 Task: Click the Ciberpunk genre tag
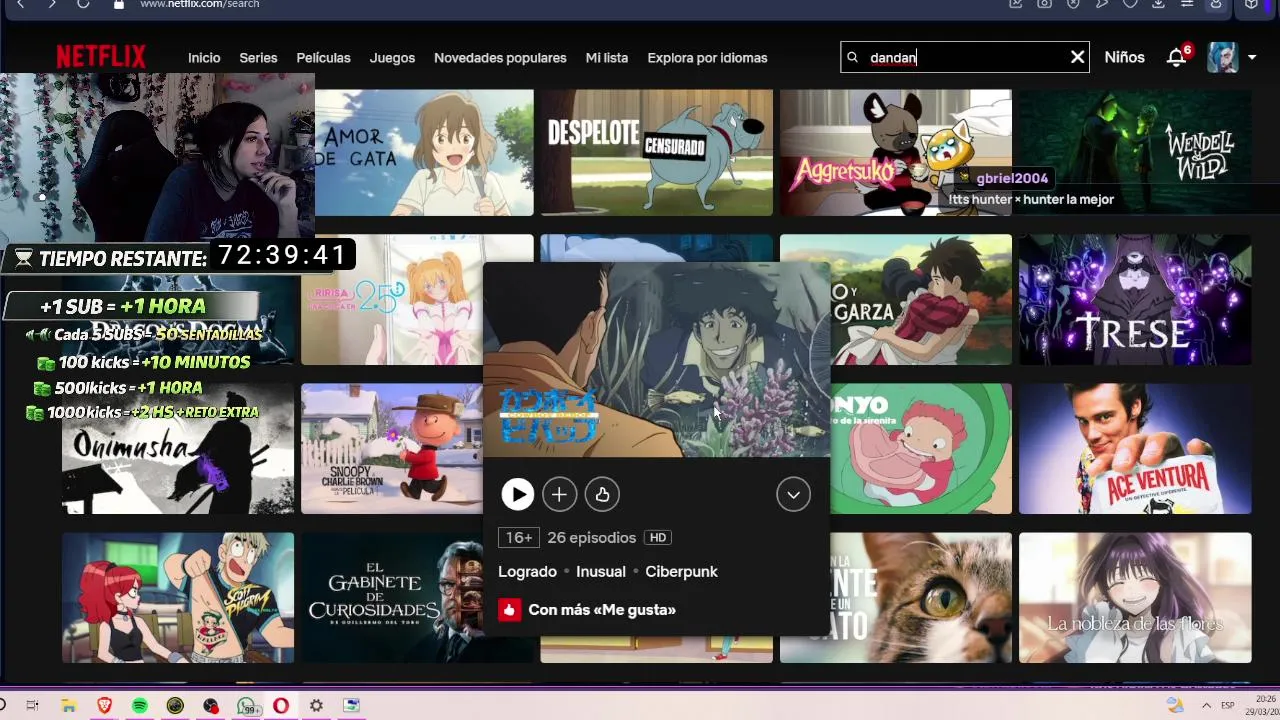681,572
